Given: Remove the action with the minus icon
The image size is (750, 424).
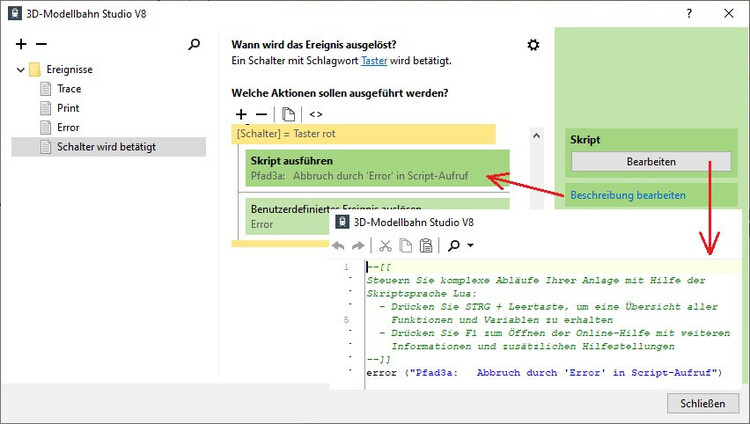Looking at the screenshot, I should coord(261,114).
